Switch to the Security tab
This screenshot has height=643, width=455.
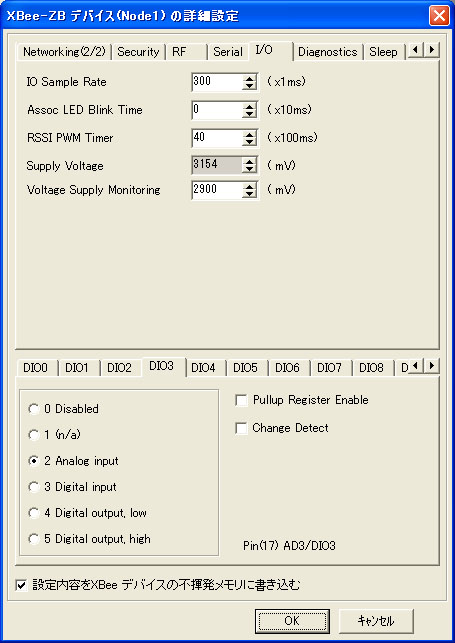(x=138, y=52)
